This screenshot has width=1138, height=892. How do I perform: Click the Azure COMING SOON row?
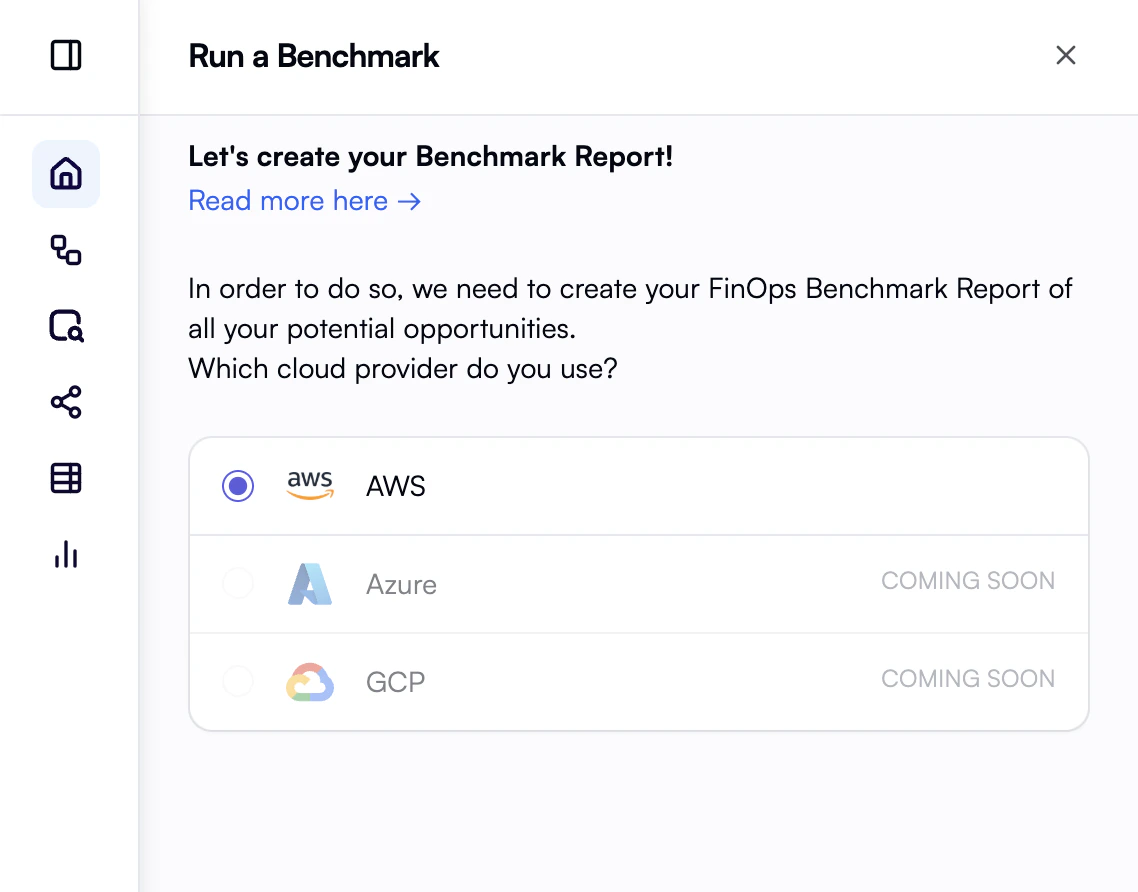639,583
